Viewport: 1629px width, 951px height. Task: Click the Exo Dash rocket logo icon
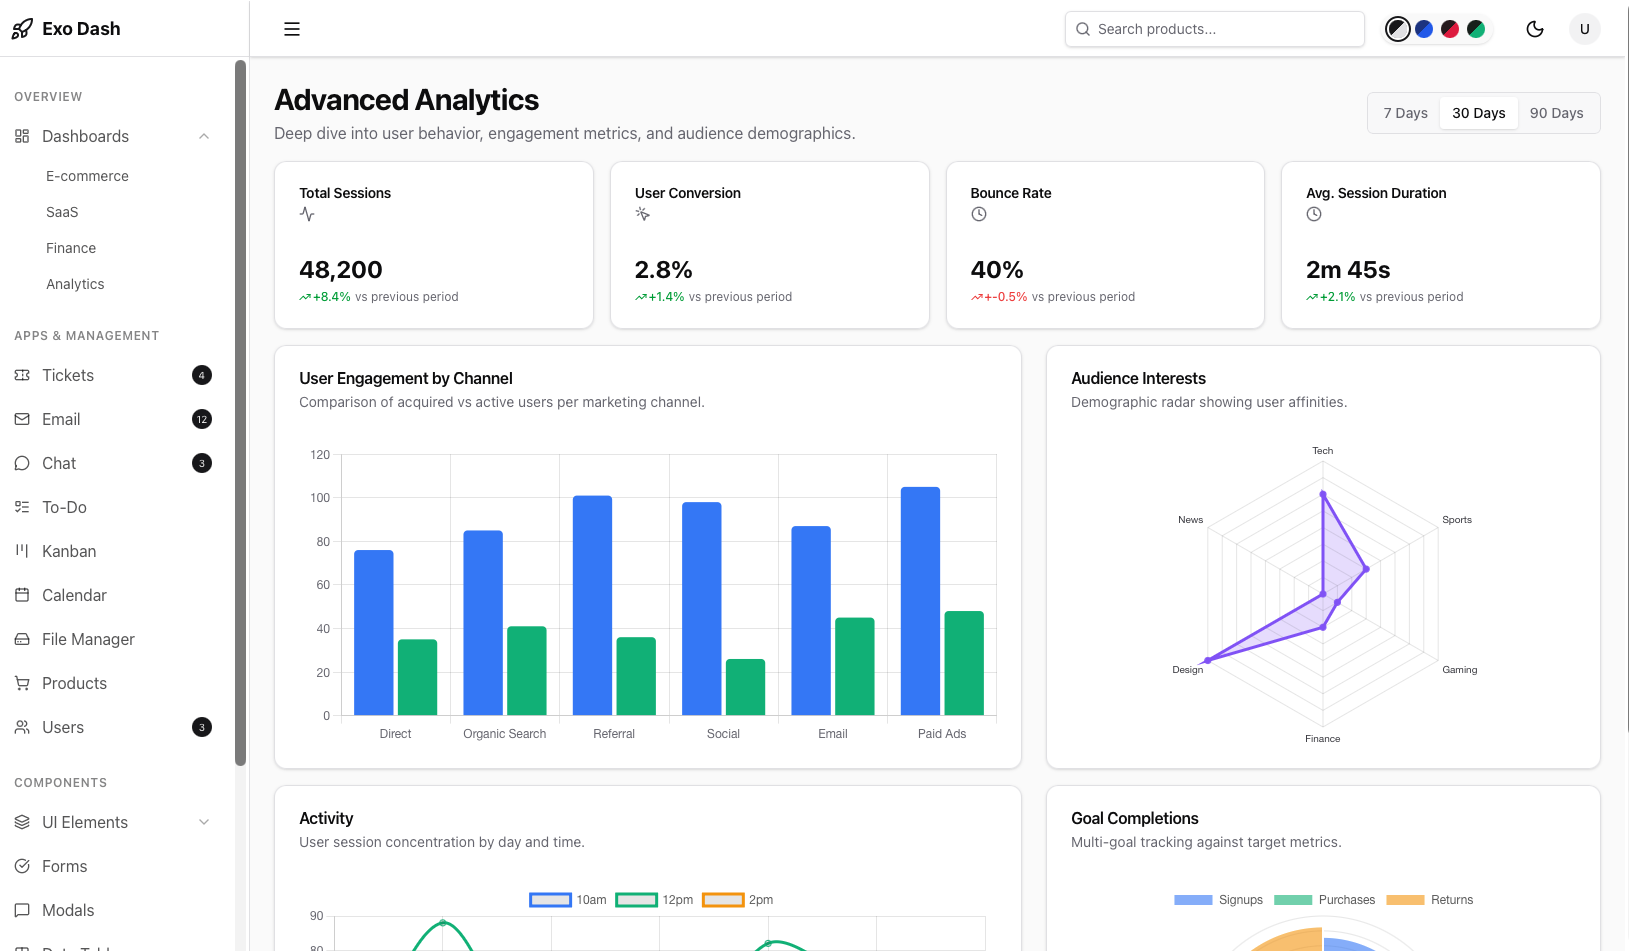pyautogui.click(x=22, y=29)
